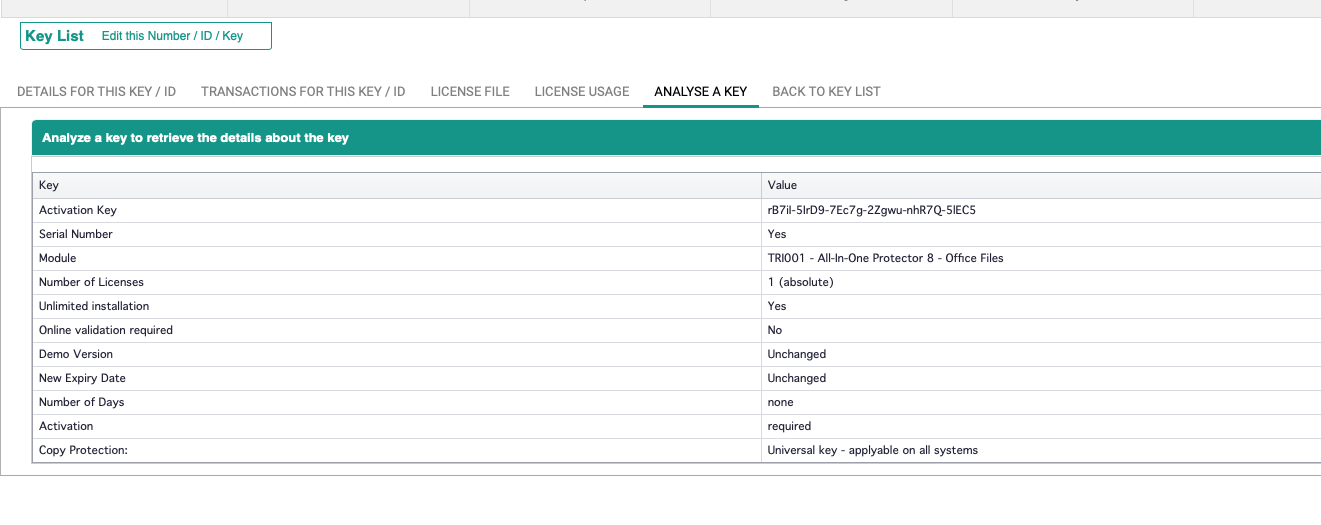This screenshot has width=1321, height=525.
Task: Select the Analyse A Key tab
Action: click(700, 91)
